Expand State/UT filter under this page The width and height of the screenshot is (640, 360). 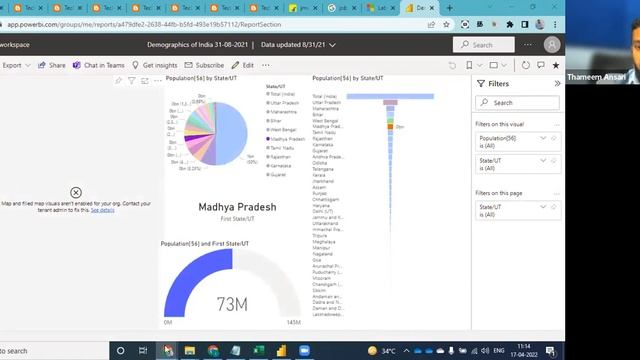(x=543, y=207)
